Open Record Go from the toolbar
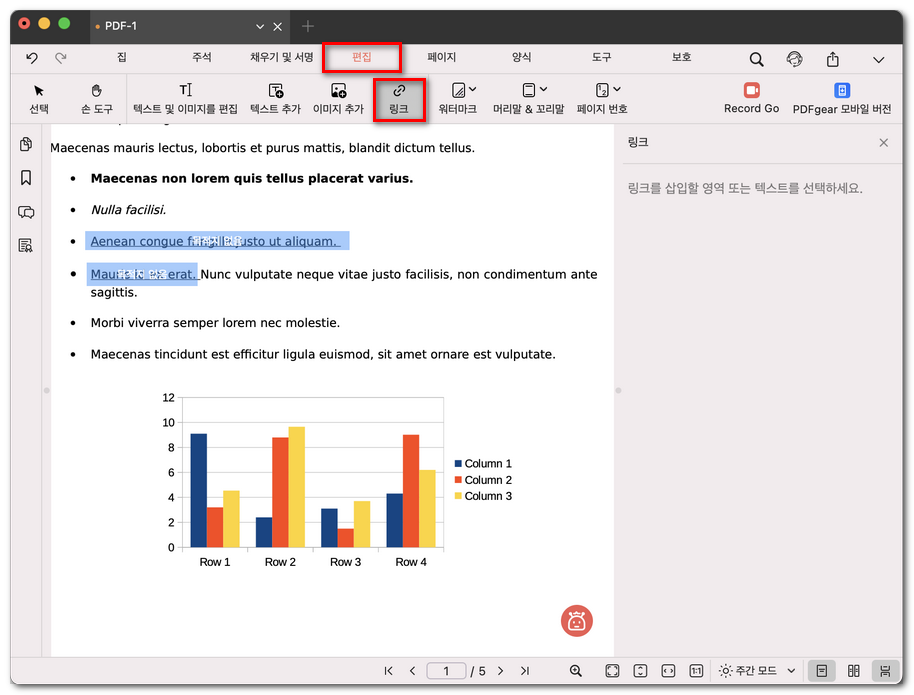This screenshot has width=914, height=695. tap(751, 99)
